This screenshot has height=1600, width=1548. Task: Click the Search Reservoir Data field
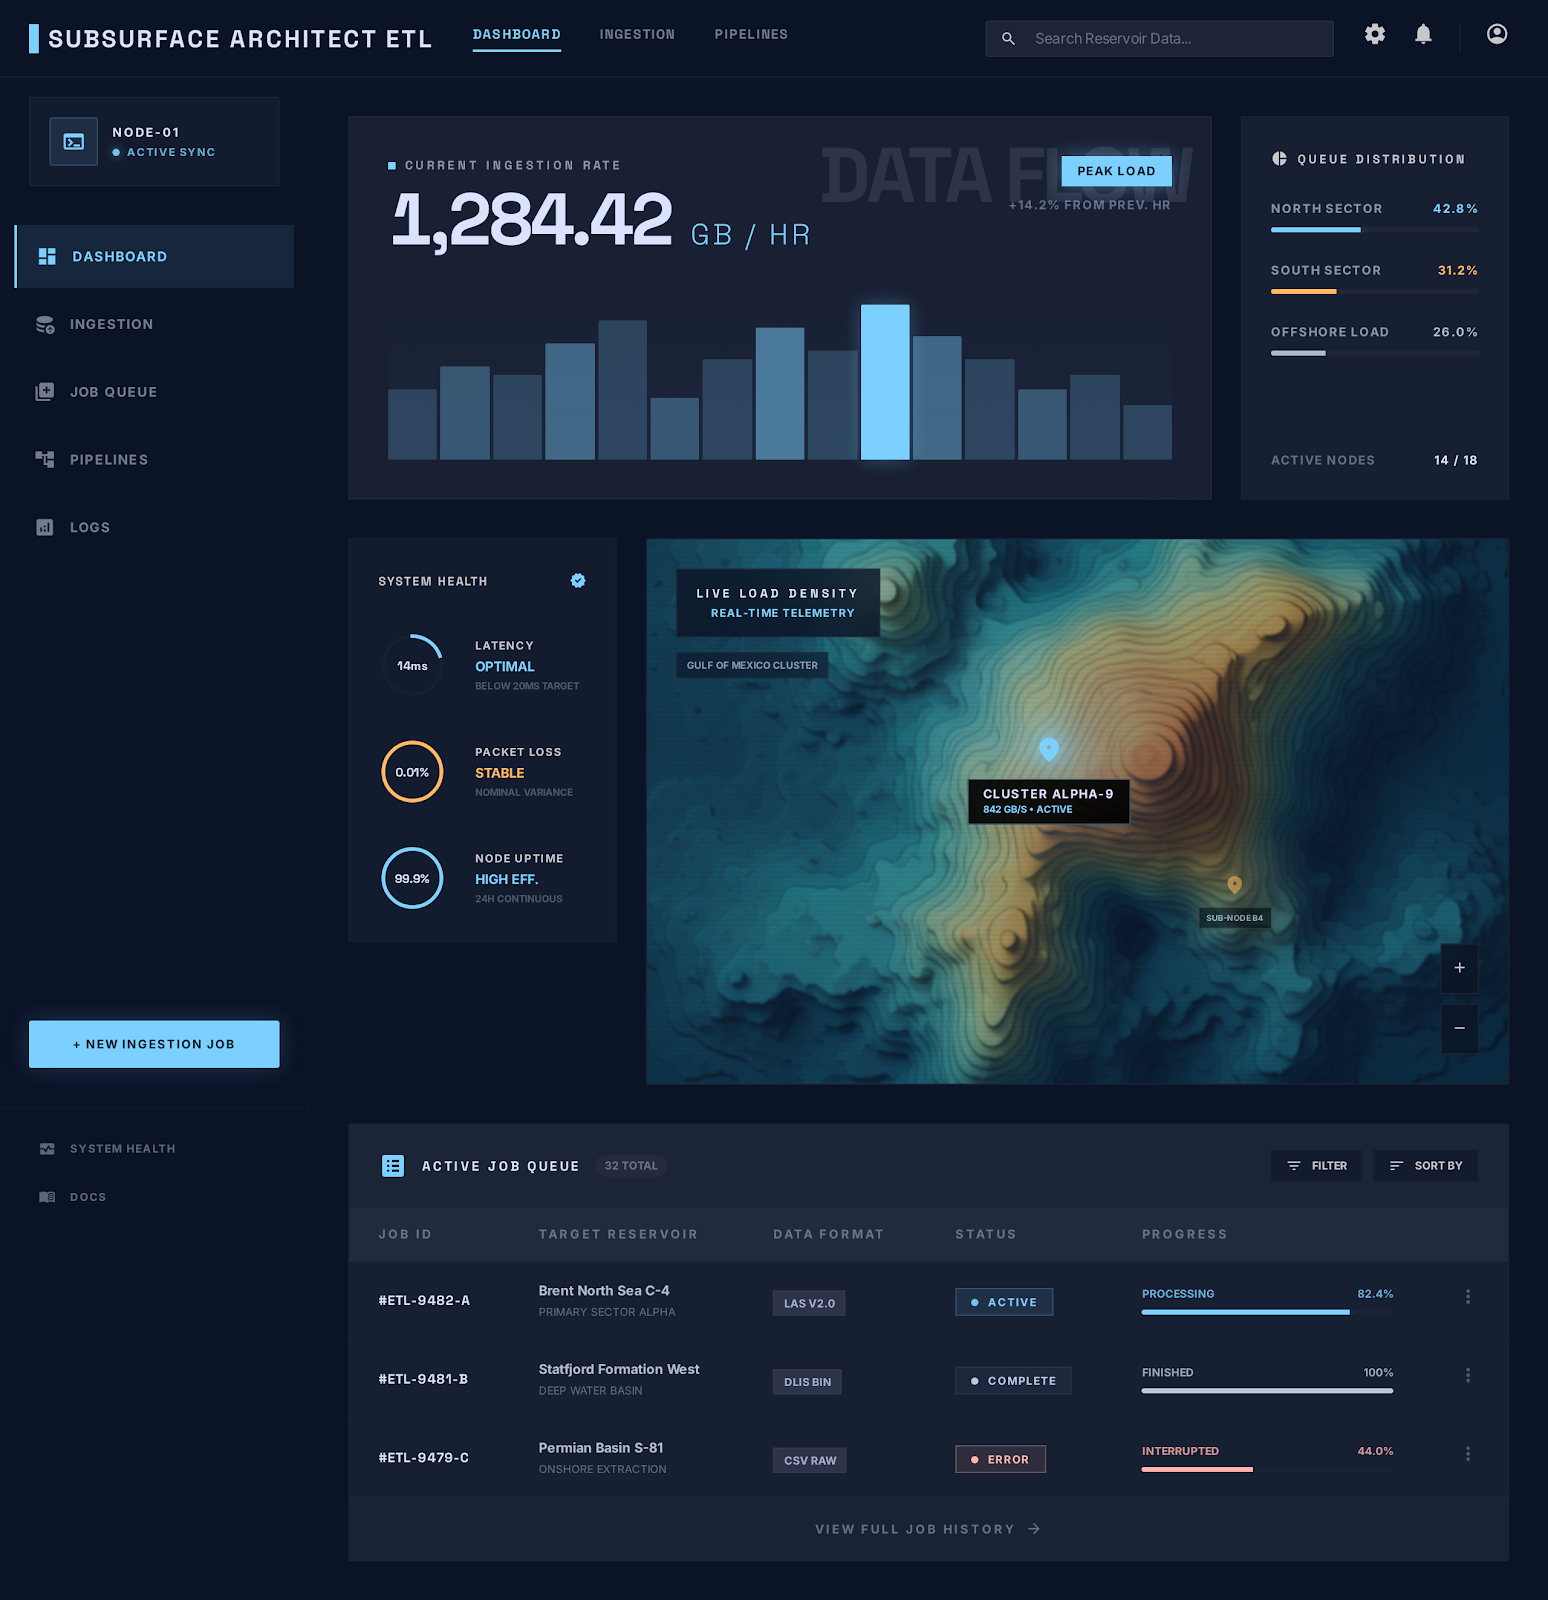tap(1159, 39)
